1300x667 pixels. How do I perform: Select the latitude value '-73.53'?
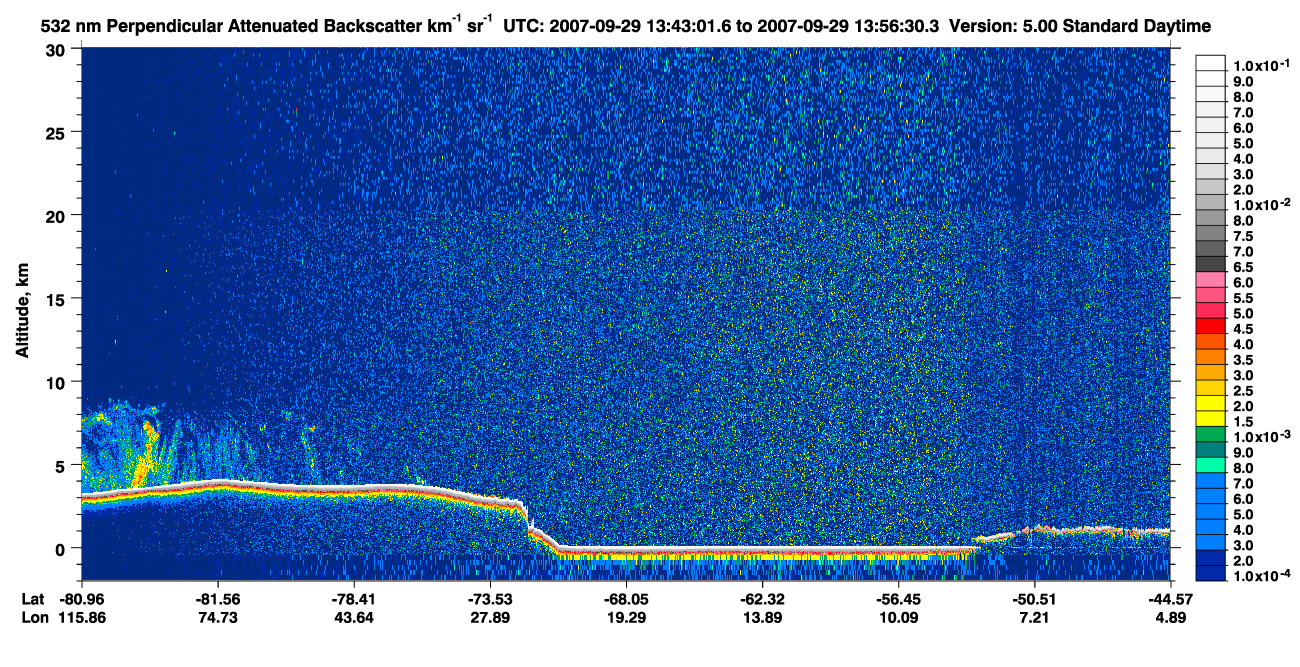point(490,599)
